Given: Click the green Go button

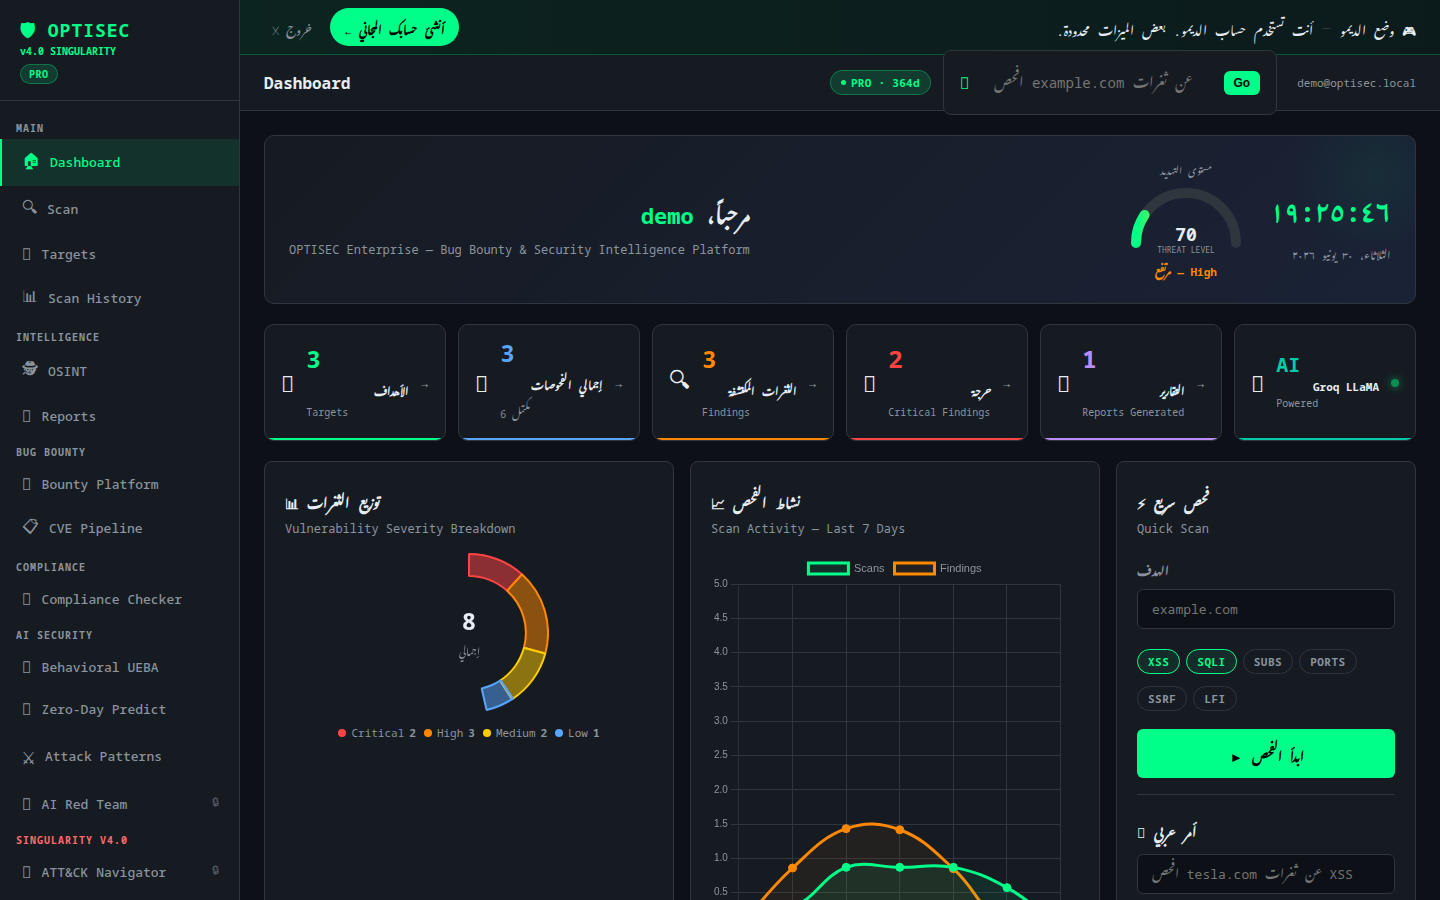Looking at the screenshot, I should (1241, 83).
